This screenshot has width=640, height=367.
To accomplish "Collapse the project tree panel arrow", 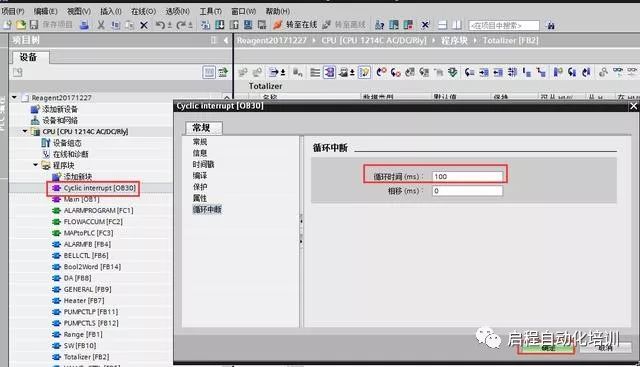I will click(x=226, y=40).
